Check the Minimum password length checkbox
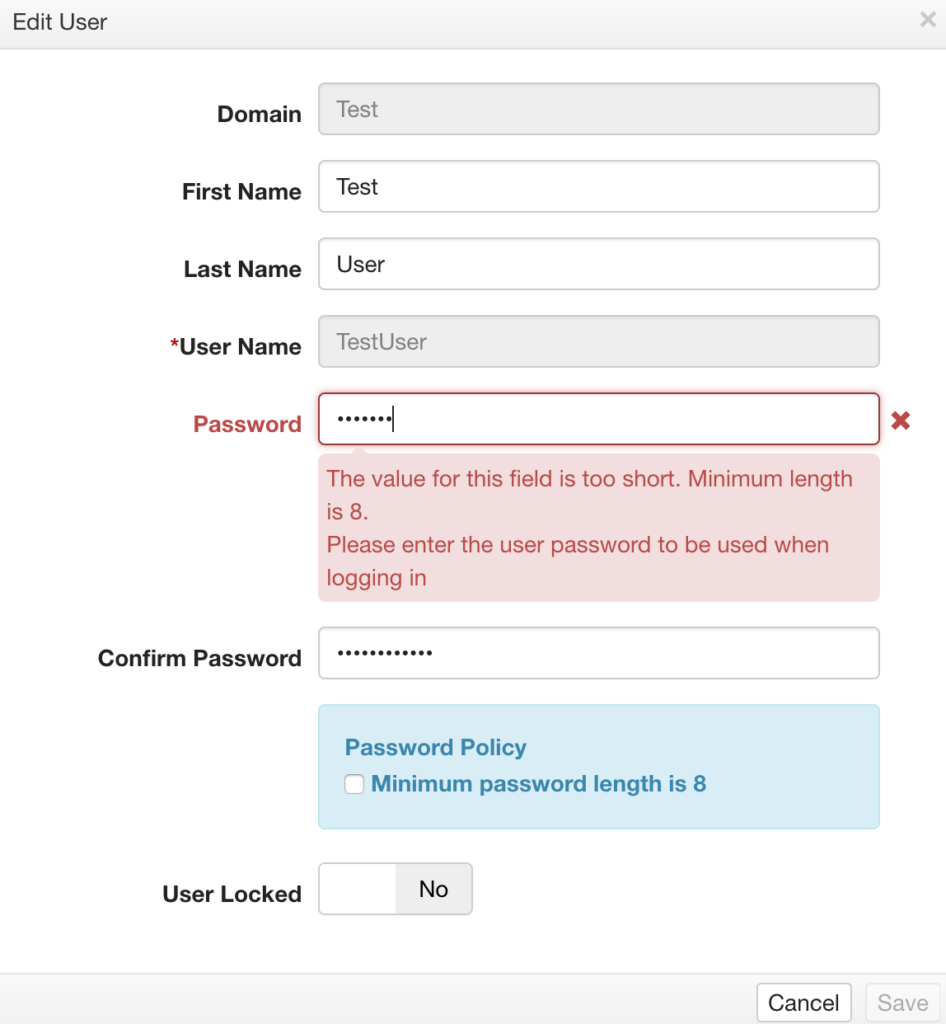 coord(354,784)
